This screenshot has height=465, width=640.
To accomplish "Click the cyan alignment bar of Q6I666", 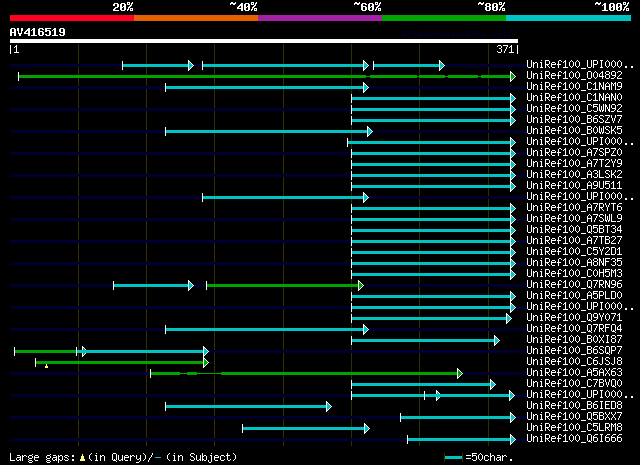I will tap(461, 440).
